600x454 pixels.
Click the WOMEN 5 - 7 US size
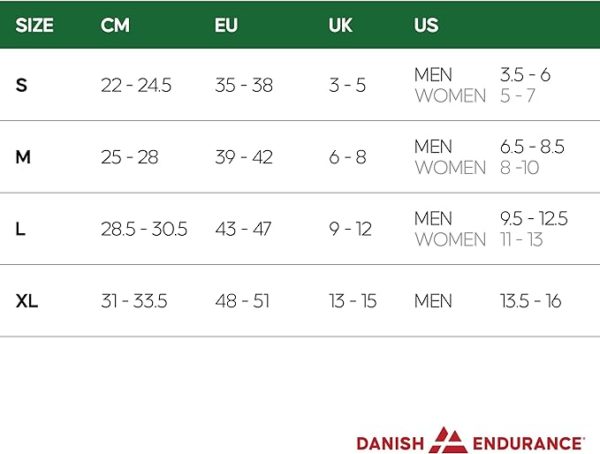click(x=475, y=95)
